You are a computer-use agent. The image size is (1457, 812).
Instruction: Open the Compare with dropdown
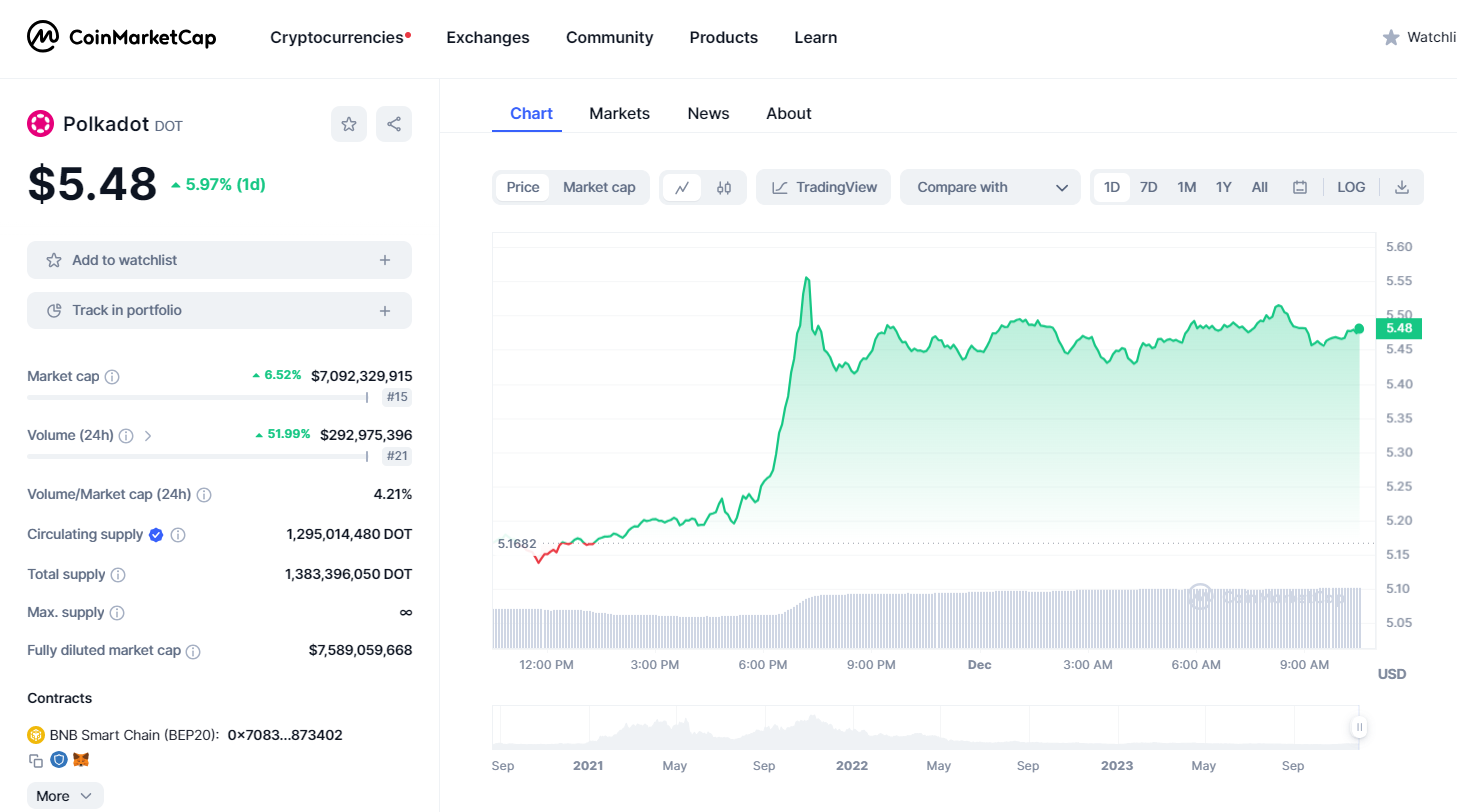tap(991, 187)
